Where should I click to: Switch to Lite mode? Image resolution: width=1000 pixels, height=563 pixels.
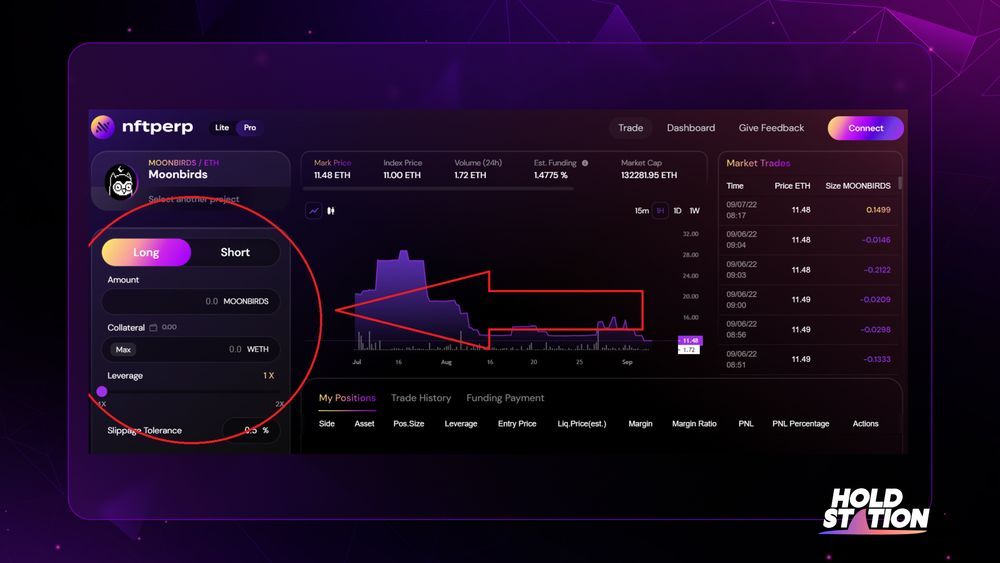click(x=221, y=128)
